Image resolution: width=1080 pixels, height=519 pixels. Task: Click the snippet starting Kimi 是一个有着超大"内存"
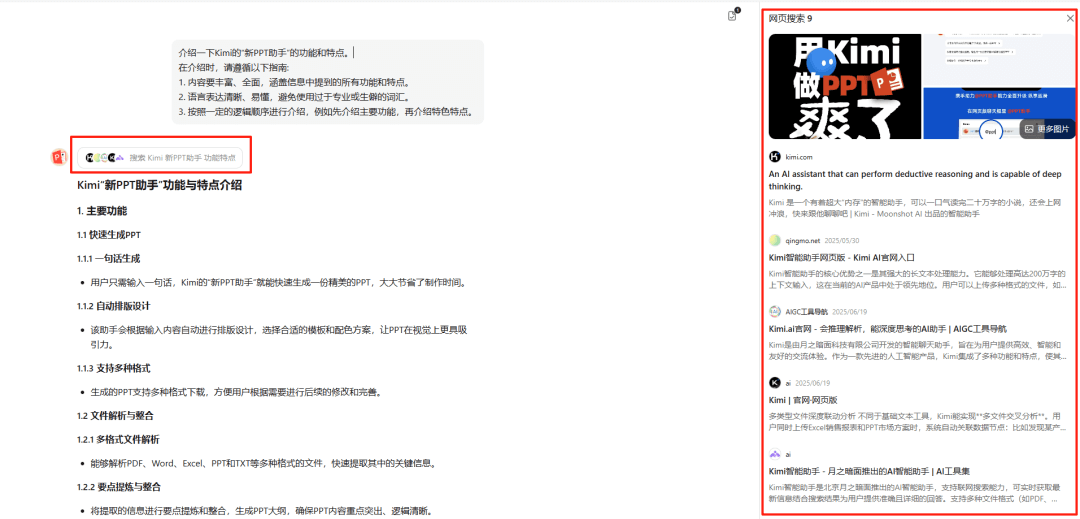coord(915,209)
